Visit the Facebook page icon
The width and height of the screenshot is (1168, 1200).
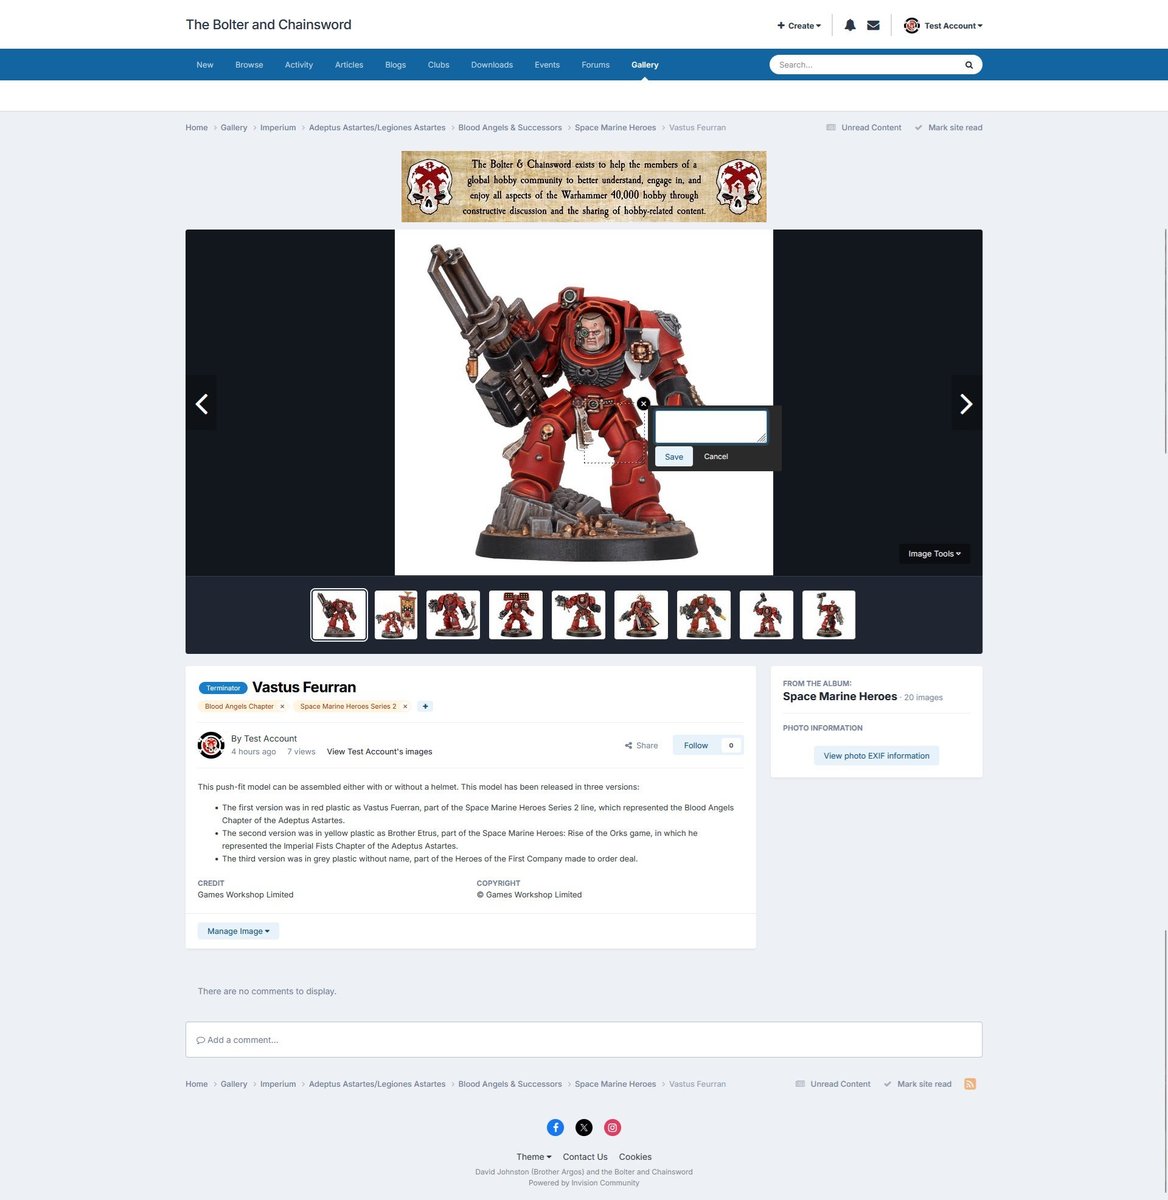[555, 1127]
